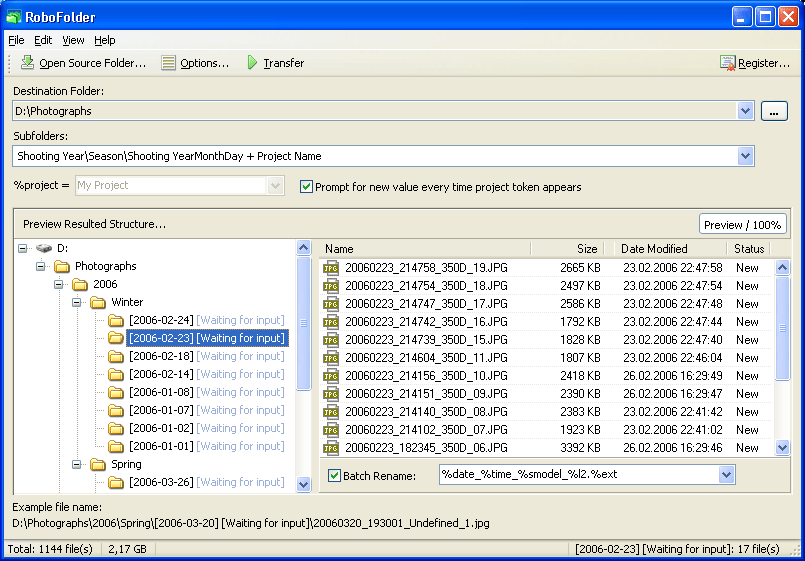
Task: Sort files by Date Modified column header
Action: pyautogui.click(x=654, y=249)
